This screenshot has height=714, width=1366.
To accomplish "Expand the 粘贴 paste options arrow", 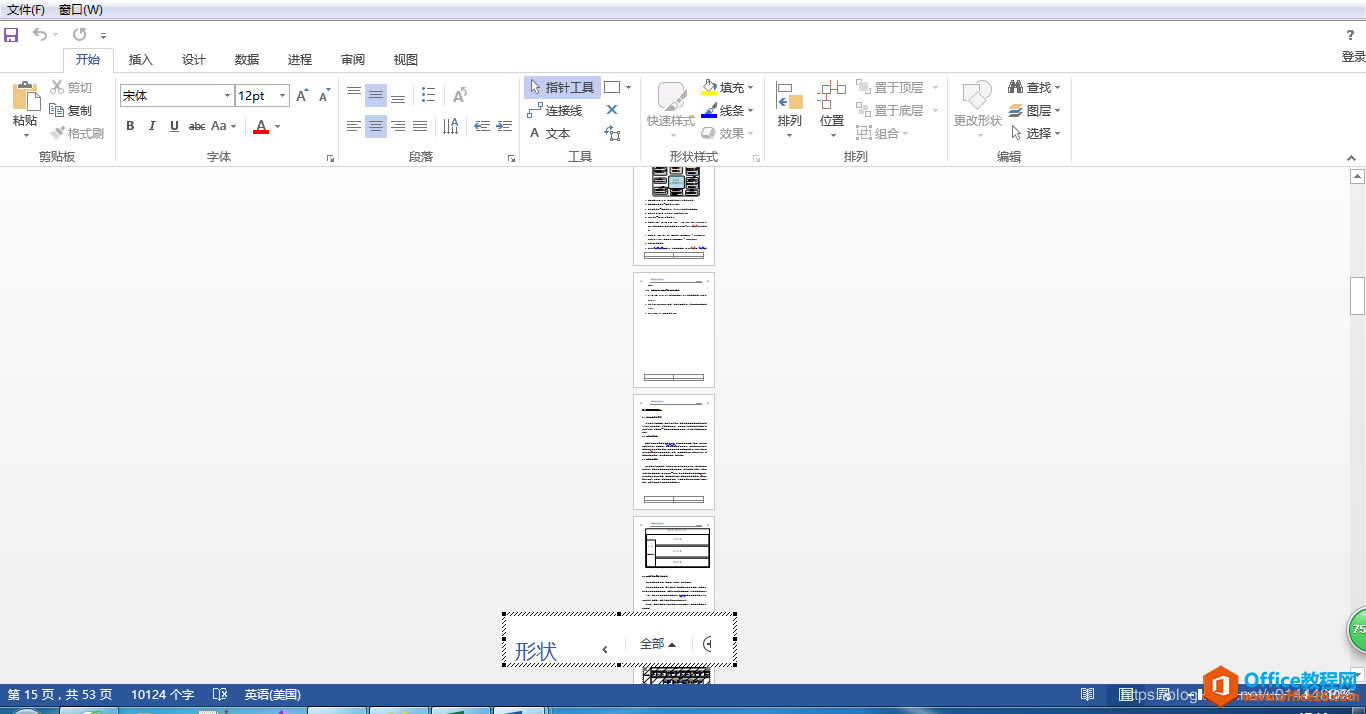I will point(25,135).
